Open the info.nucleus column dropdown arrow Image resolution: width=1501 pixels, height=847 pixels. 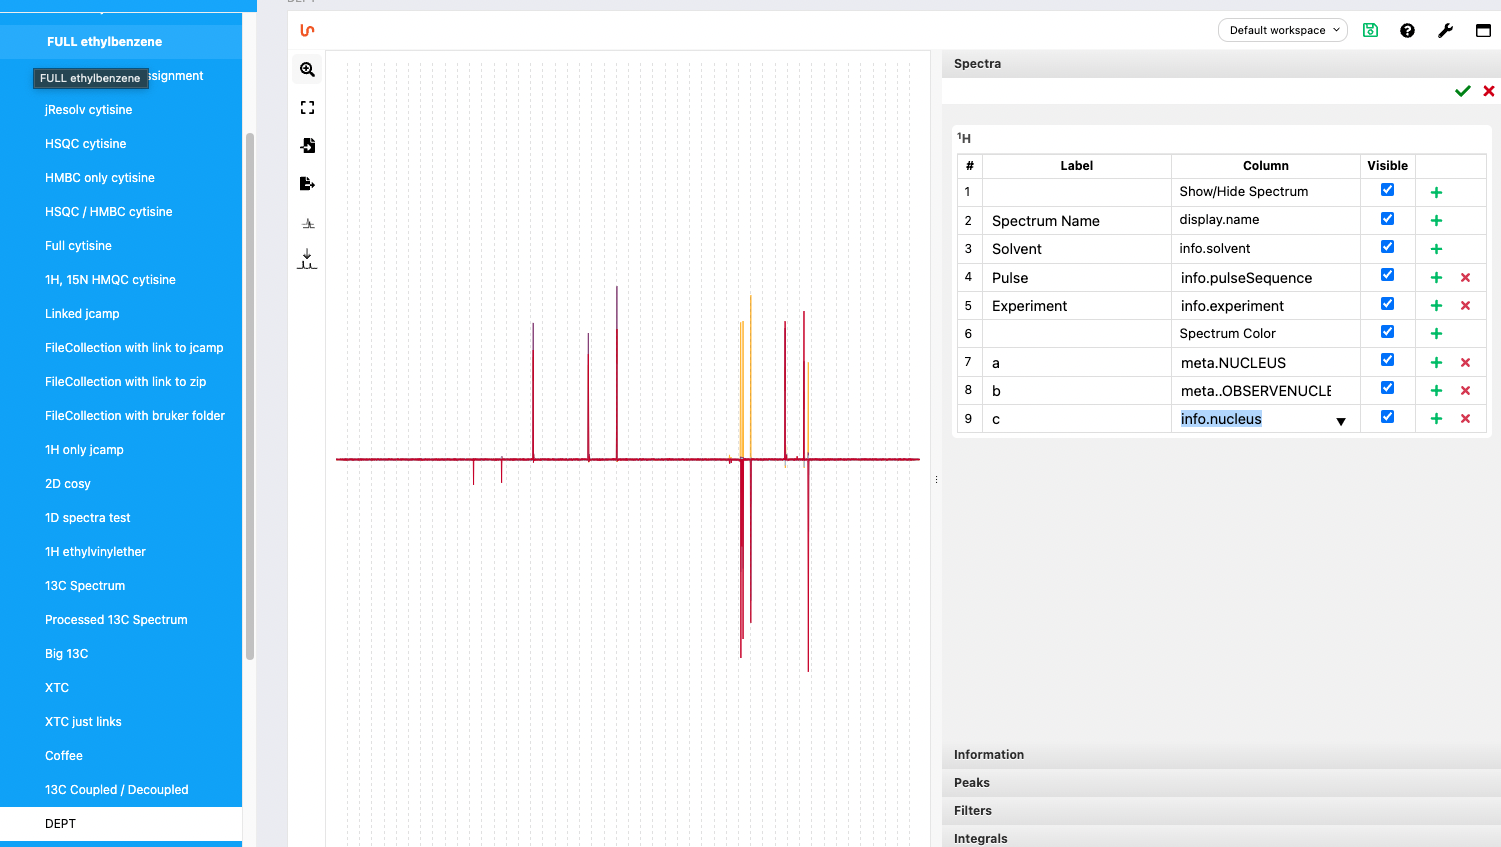click(1341, 421)
